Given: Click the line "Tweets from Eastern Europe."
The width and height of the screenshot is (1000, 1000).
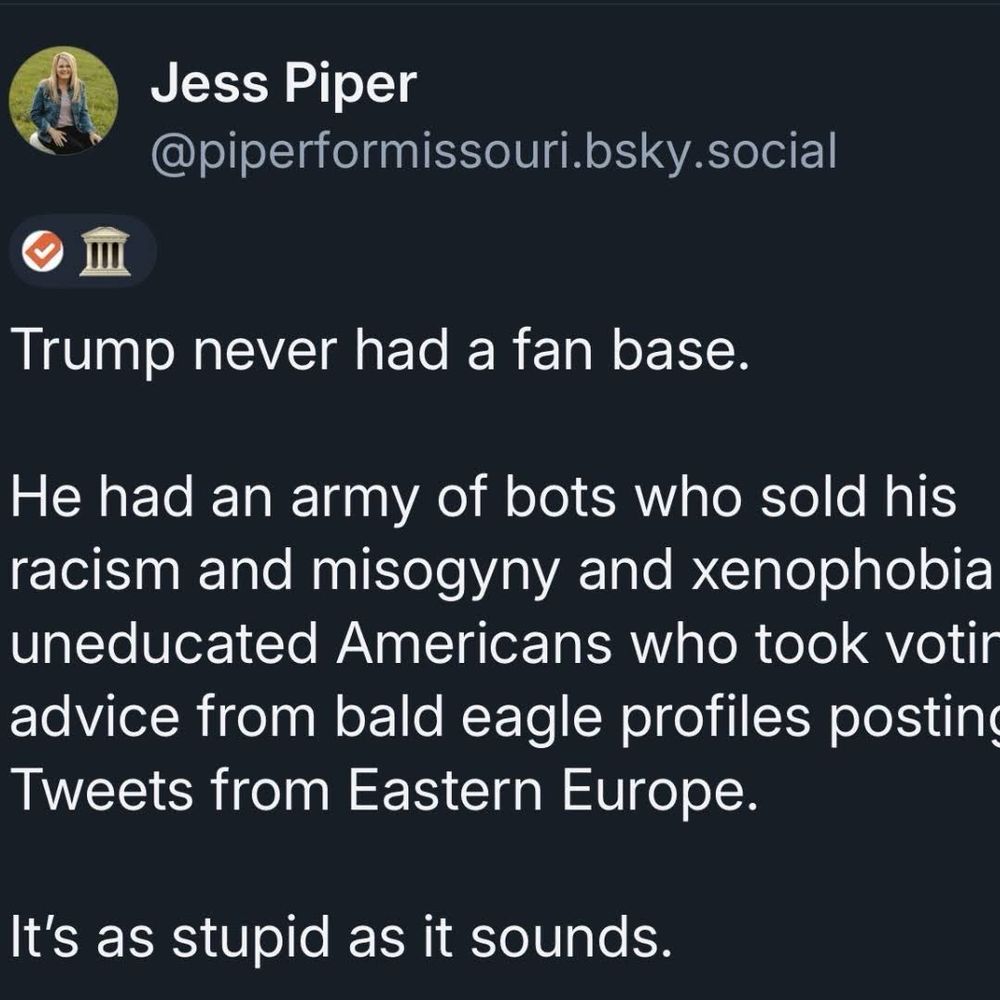Looking at the screenshot, I should point(379,790).
